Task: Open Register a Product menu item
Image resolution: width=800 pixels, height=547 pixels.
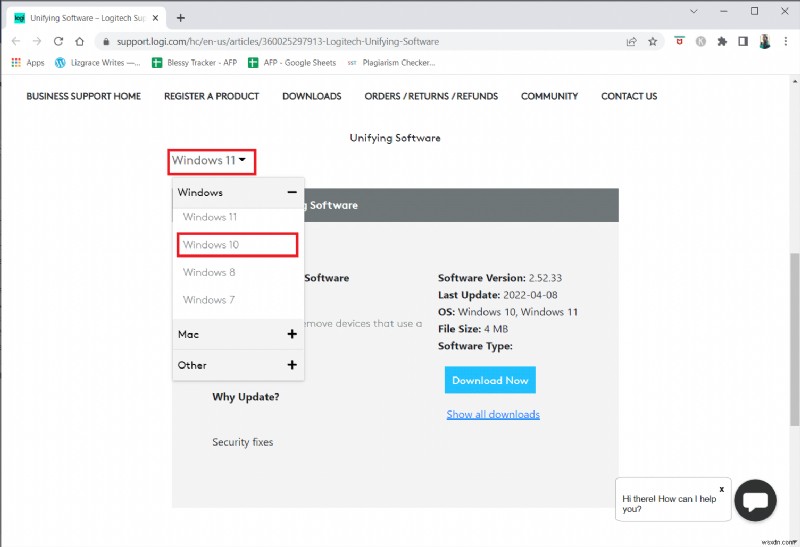Action: pos(211,96)
